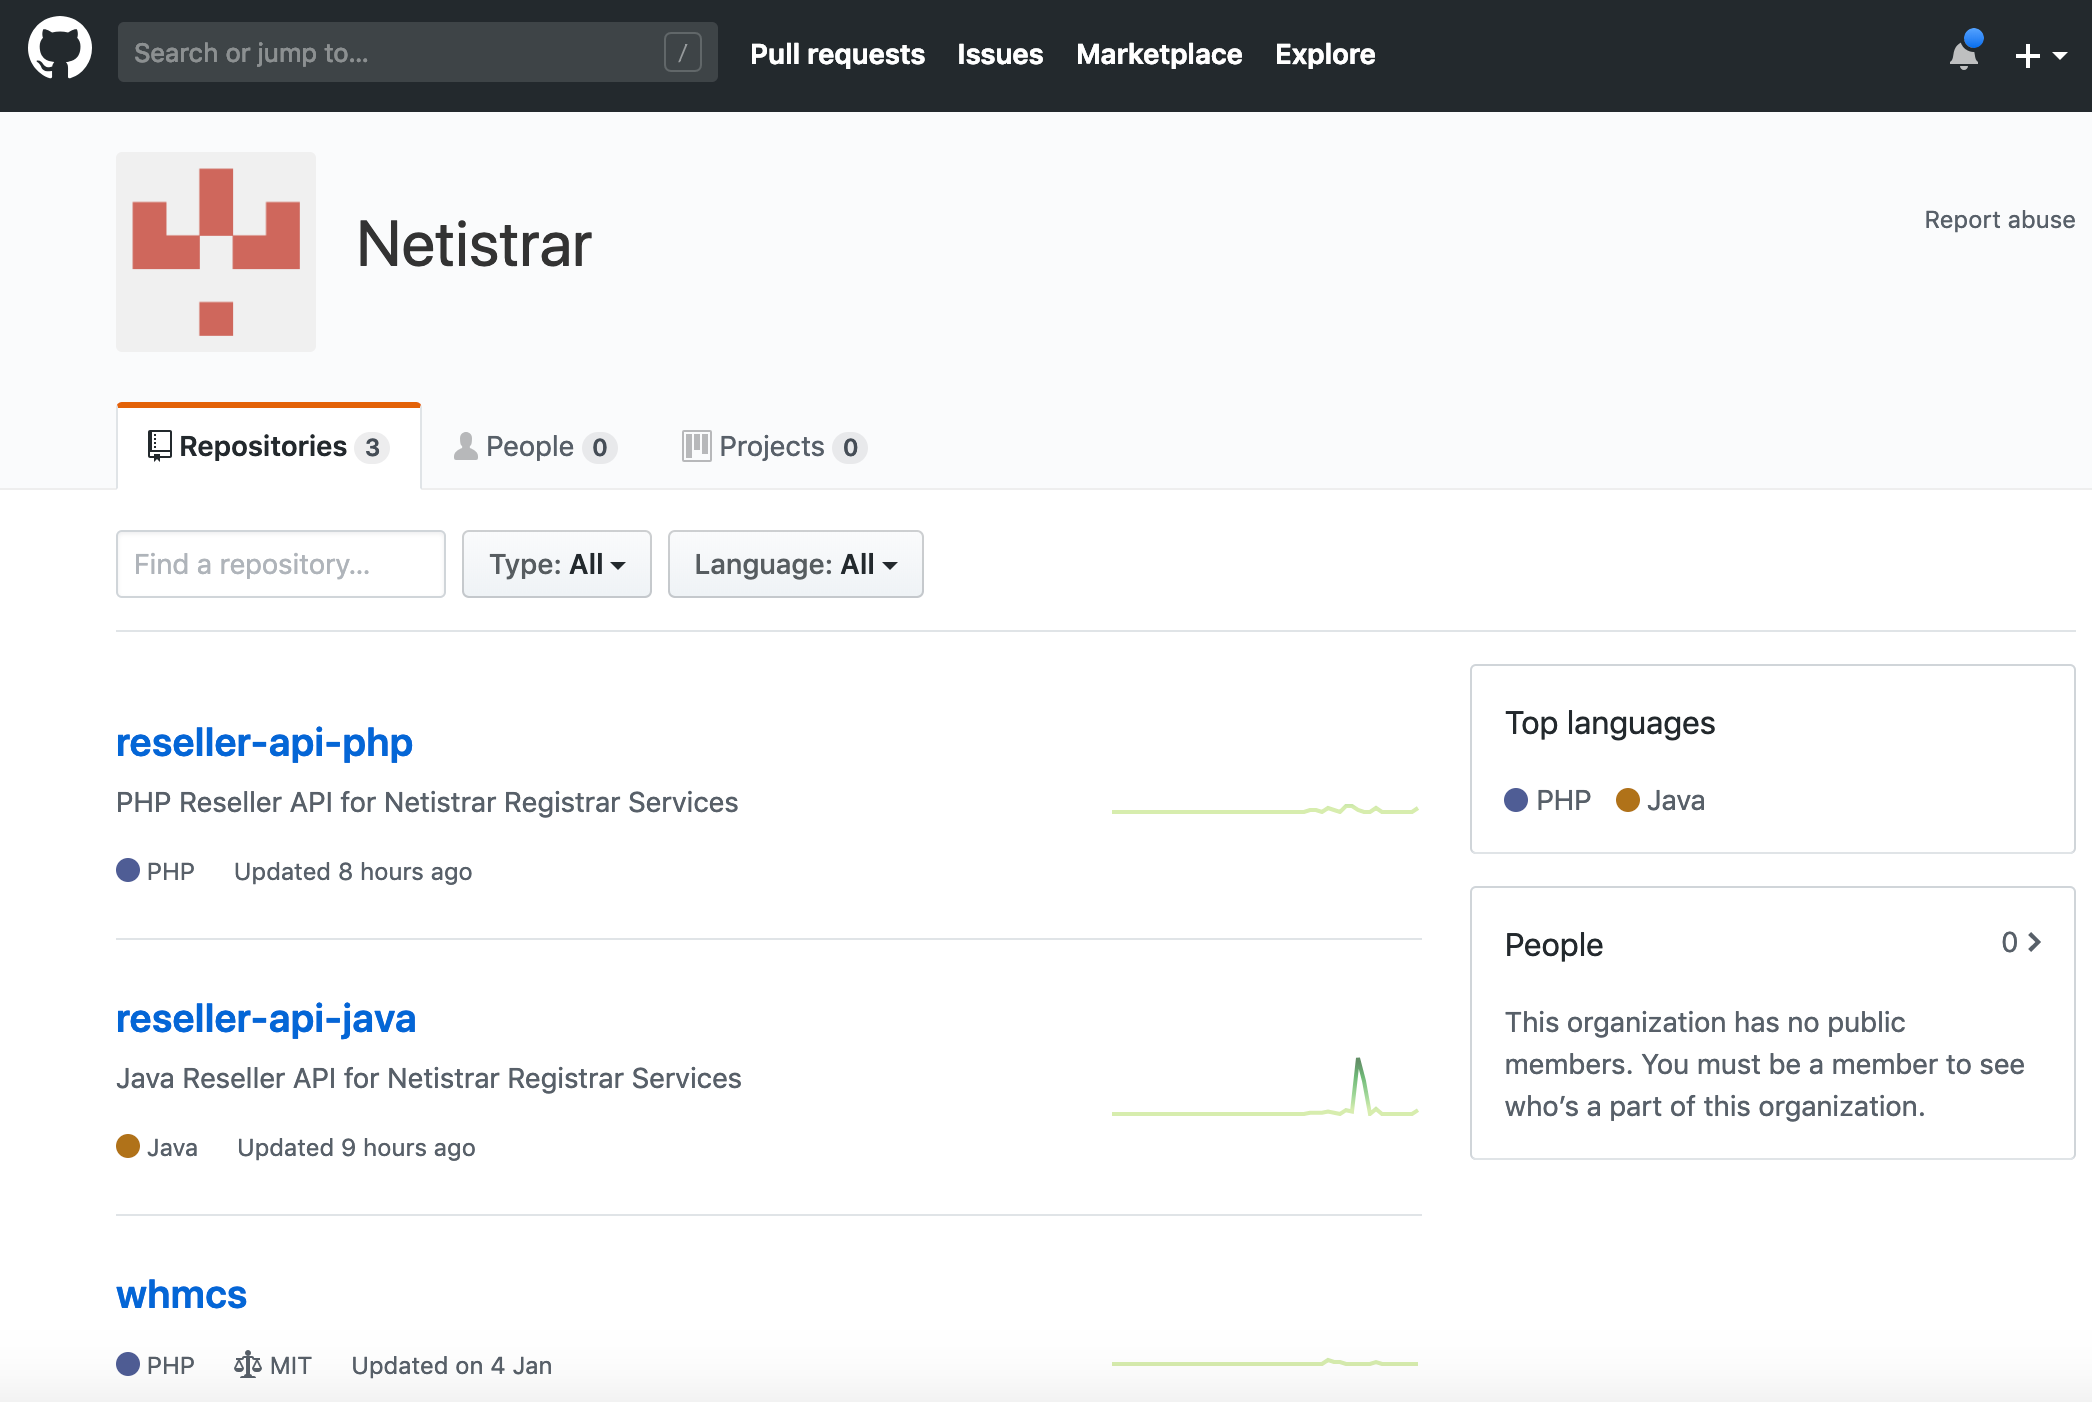Click inside Find a repository field
The height and width of the screenshot is (1402, 2092).
[281, 564]
